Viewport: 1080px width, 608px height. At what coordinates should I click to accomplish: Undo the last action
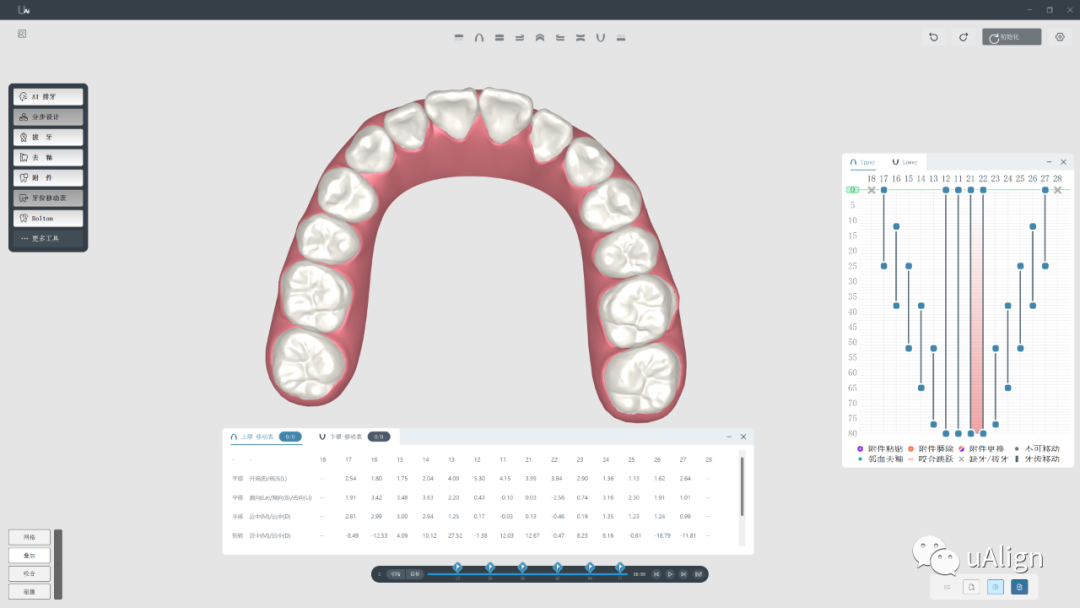pos(933,37)
